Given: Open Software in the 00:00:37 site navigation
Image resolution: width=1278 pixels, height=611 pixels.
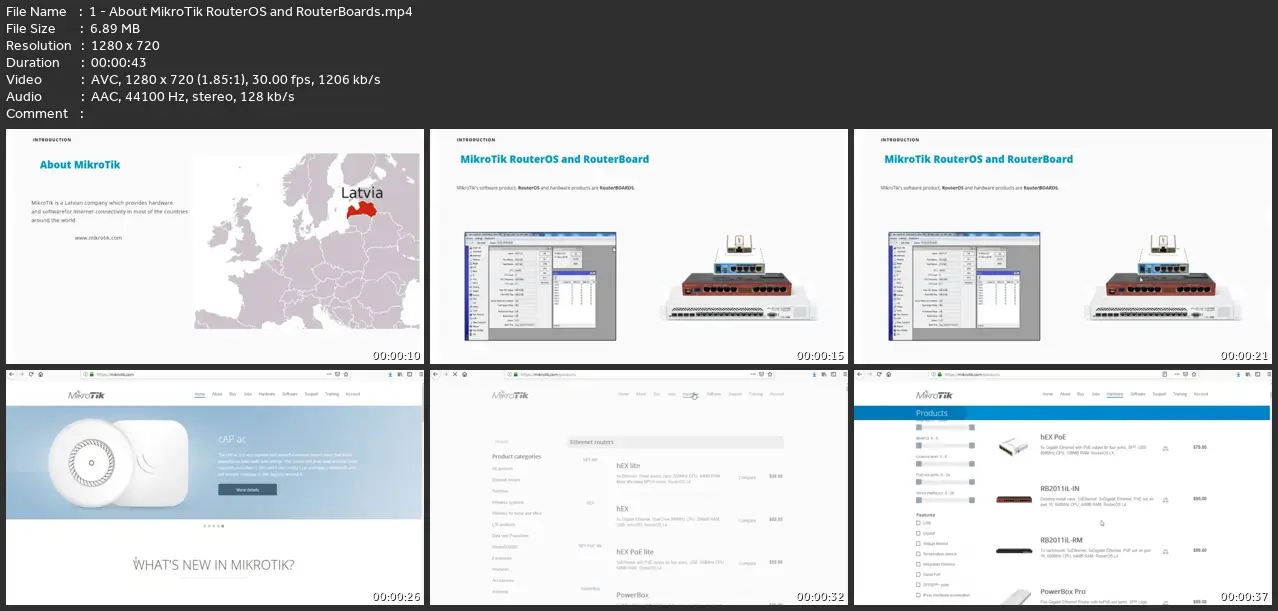Looking at the screenshot, I should click(1138, 394).
